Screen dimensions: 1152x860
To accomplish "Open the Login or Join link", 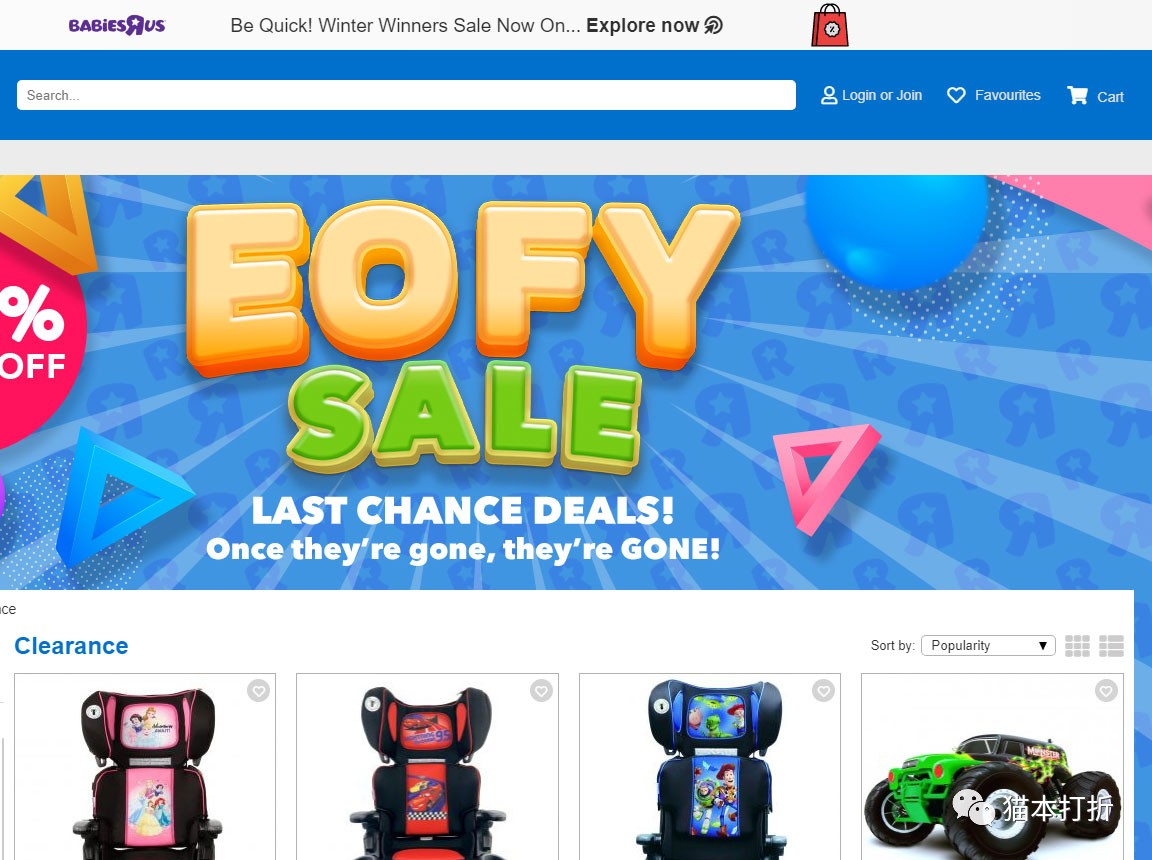I will [882, 95].
